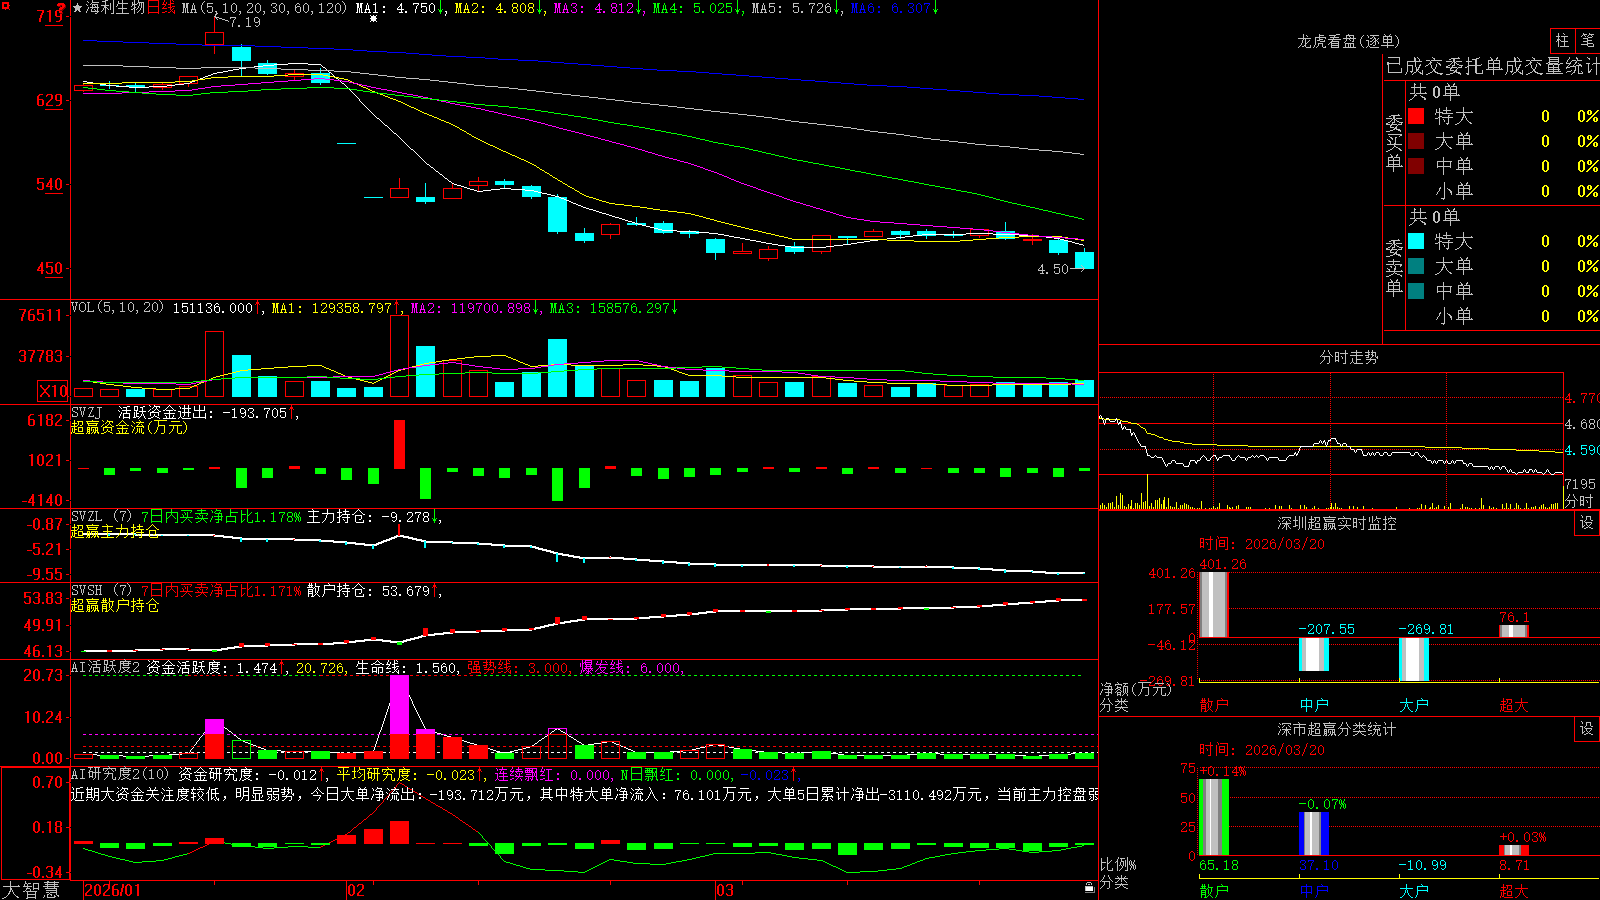The height and width of the screenshot is (900, 1600).
Task: Click the 4.50 low price annotation
Action: point(1053,269)
